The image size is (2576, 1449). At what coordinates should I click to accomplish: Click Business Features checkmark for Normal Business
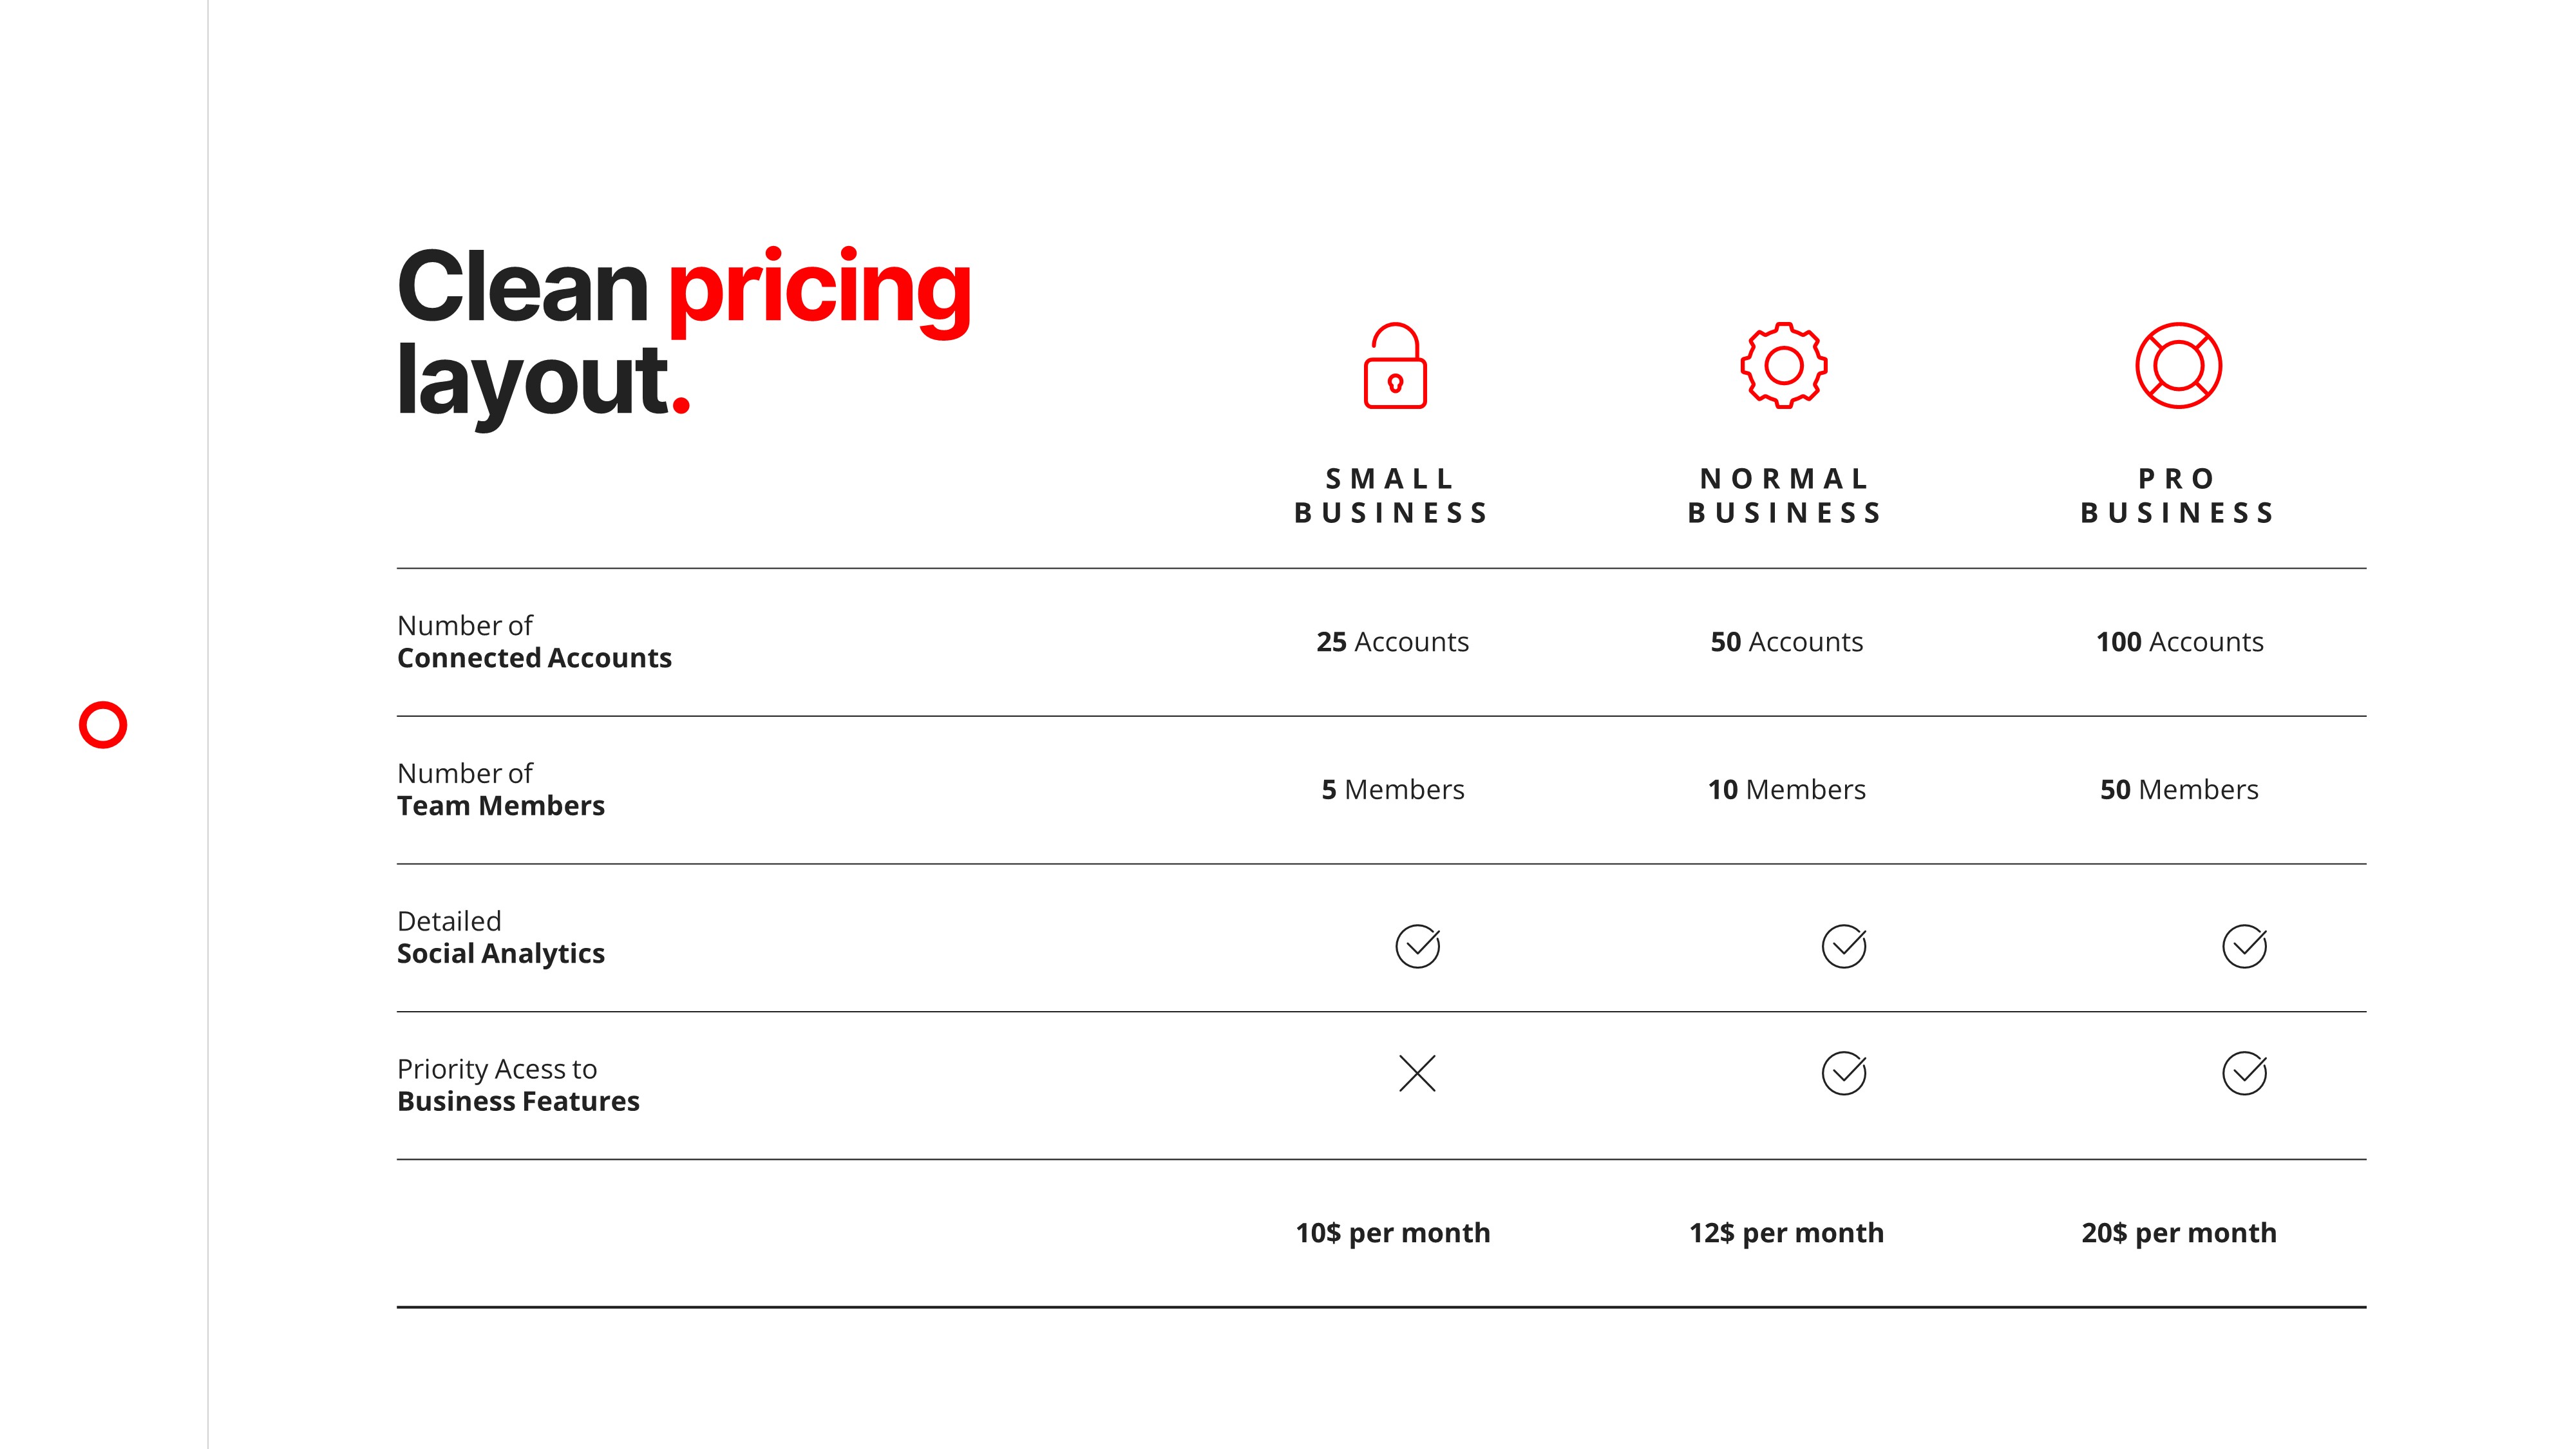coord(1844,1074)
